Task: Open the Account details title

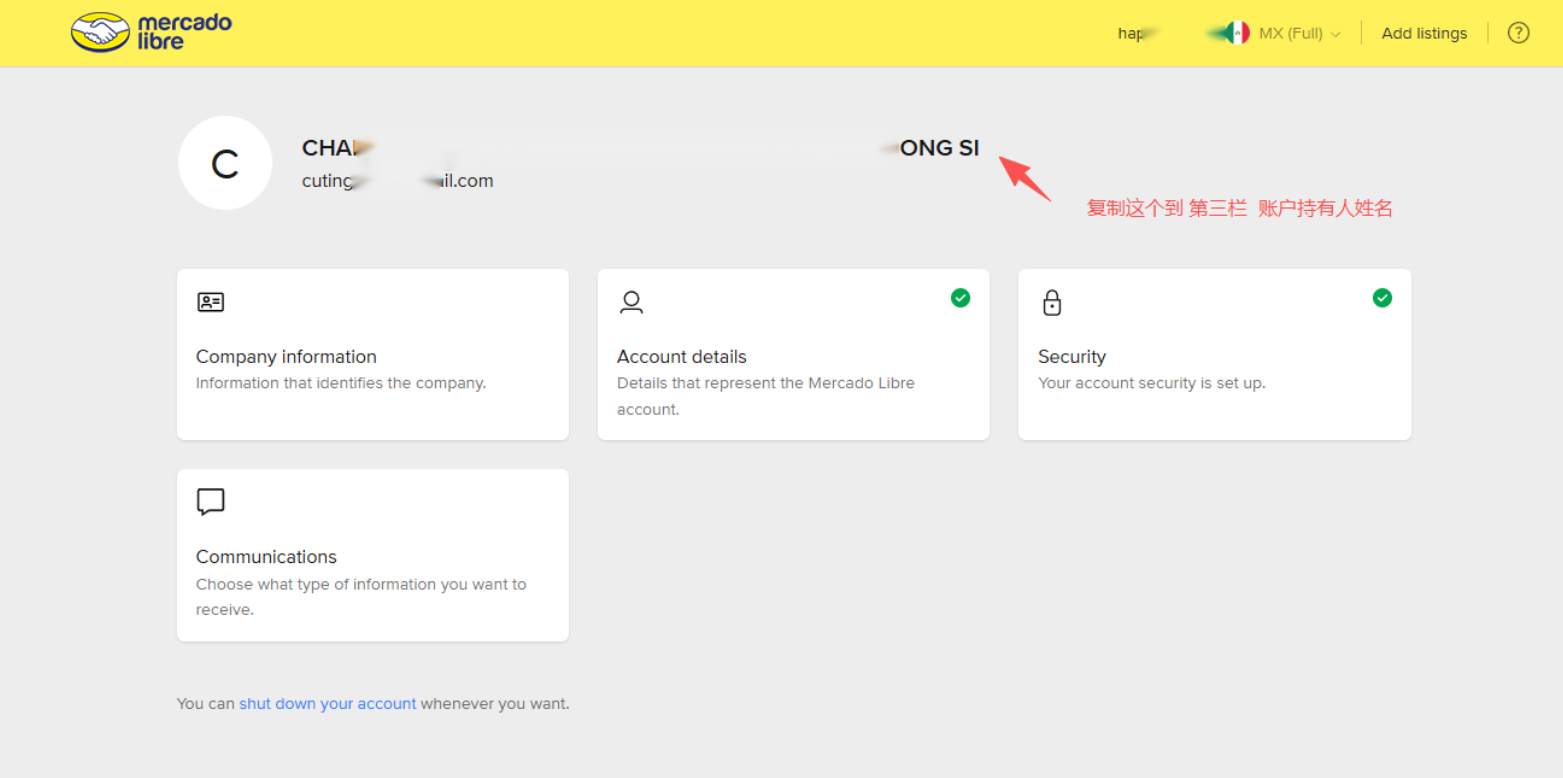Action: pos(681,357)
